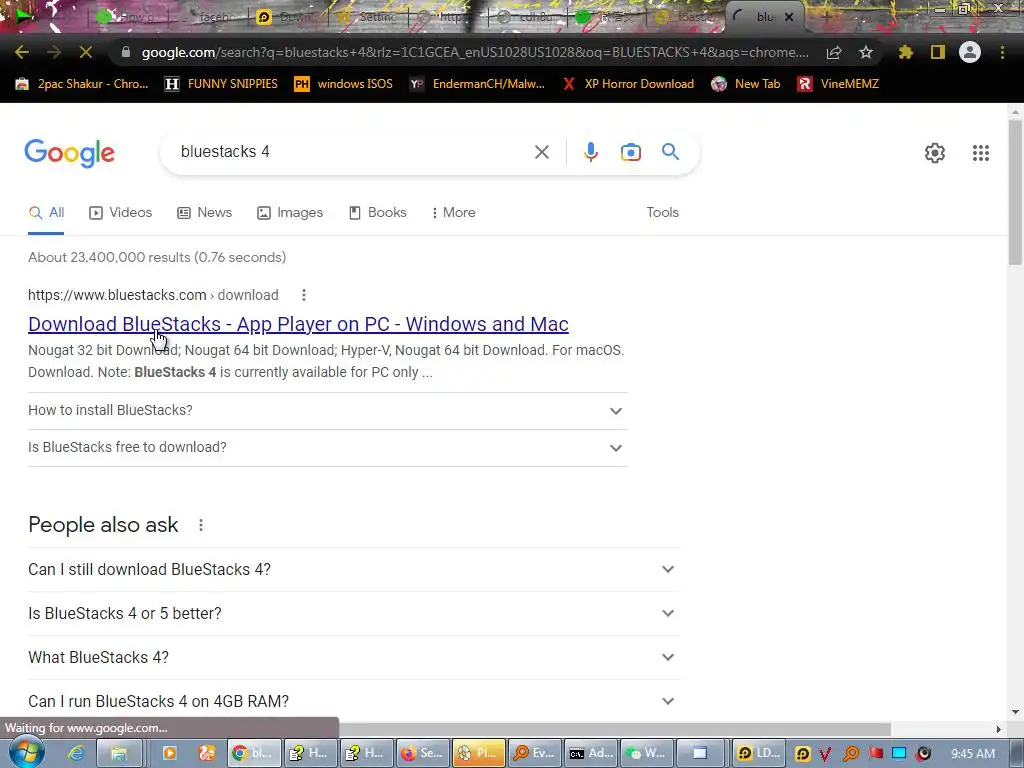1024x768 pixels.
Task: Expand Is BlueStacks free to download?
Action: (x=328, y=448)
